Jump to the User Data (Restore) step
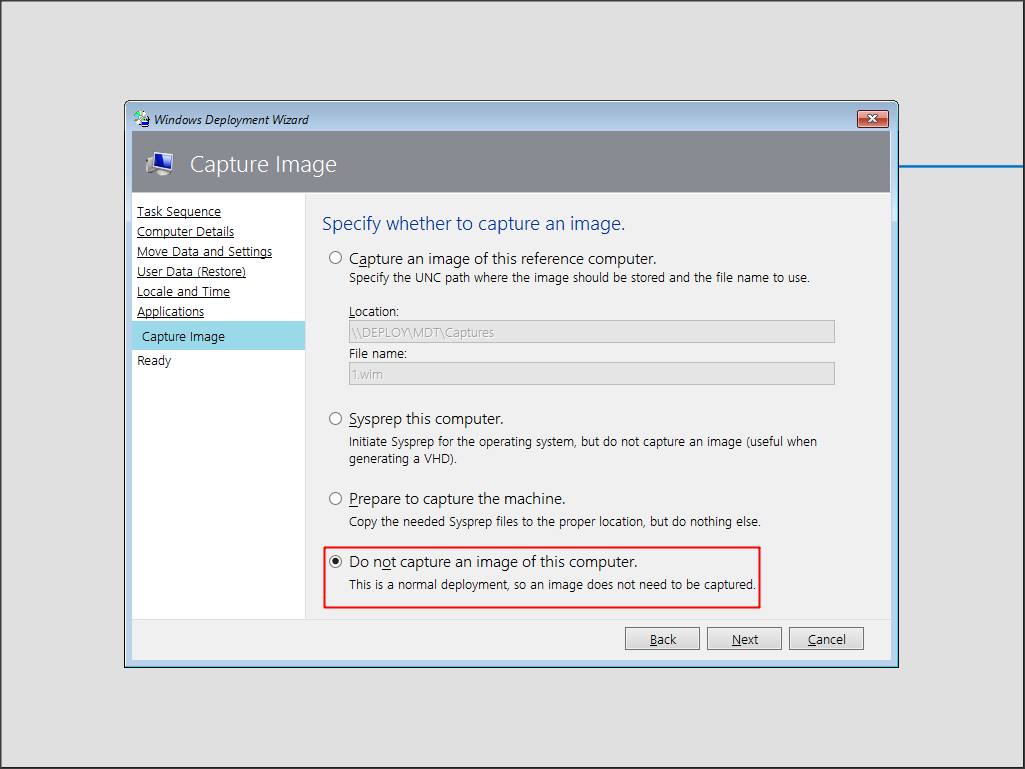This screenshot has height=769, width=1025. click(191, 272)
